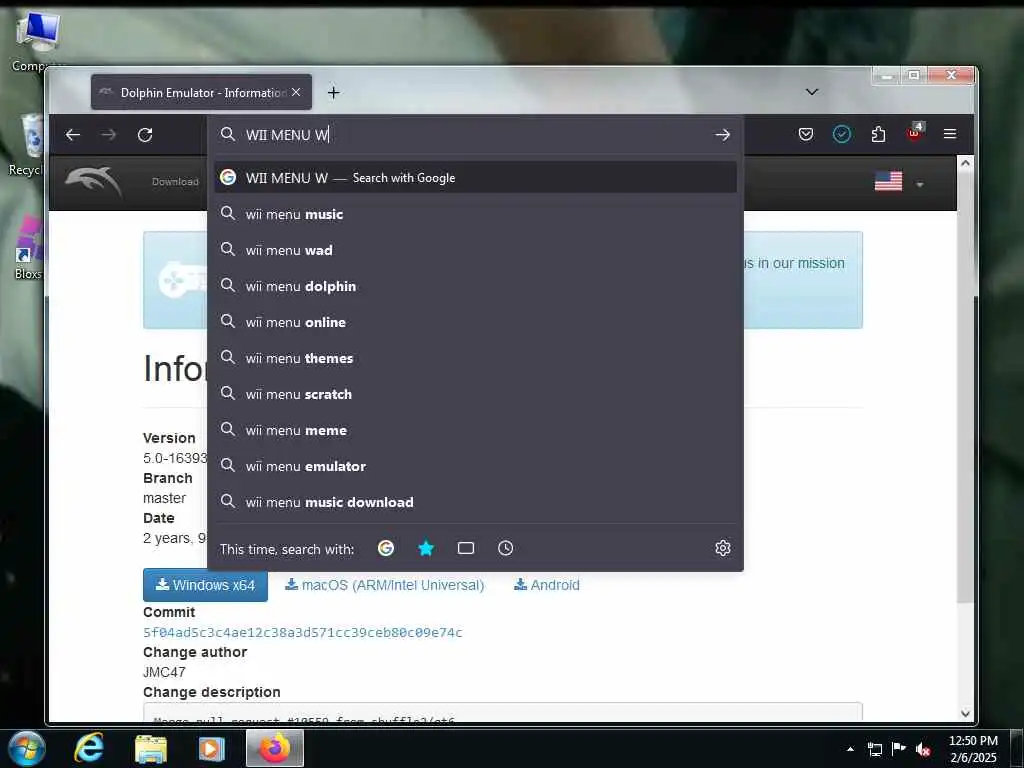The height and width of the screenshot is (768, 1024).
Task: Open a new tab with the plus button
Action: 334,93
